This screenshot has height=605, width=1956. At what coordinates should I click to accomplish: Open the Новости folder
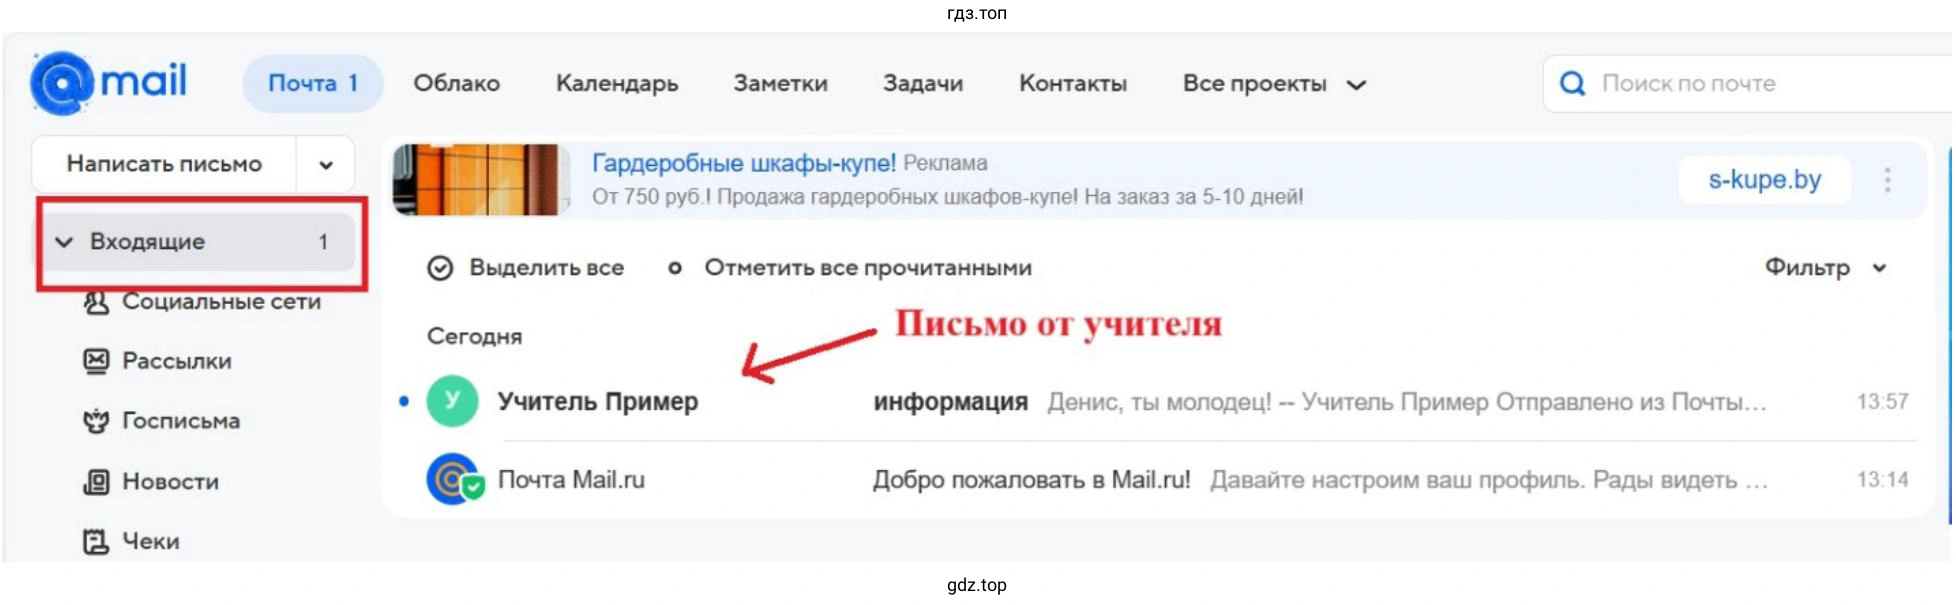tap(170, 482)
